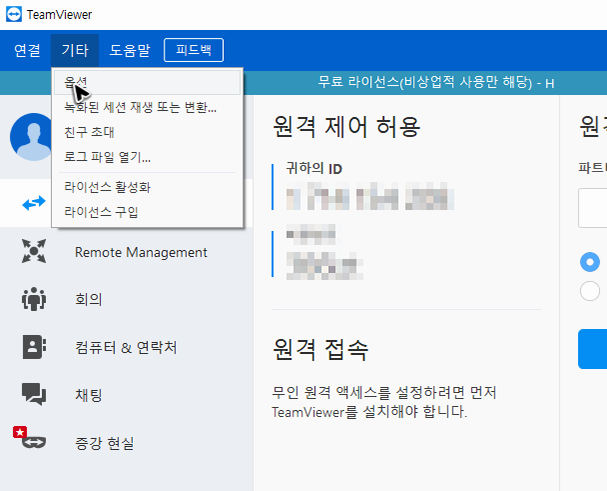Click the 피드백 button
607x491 pixels.
194,50
